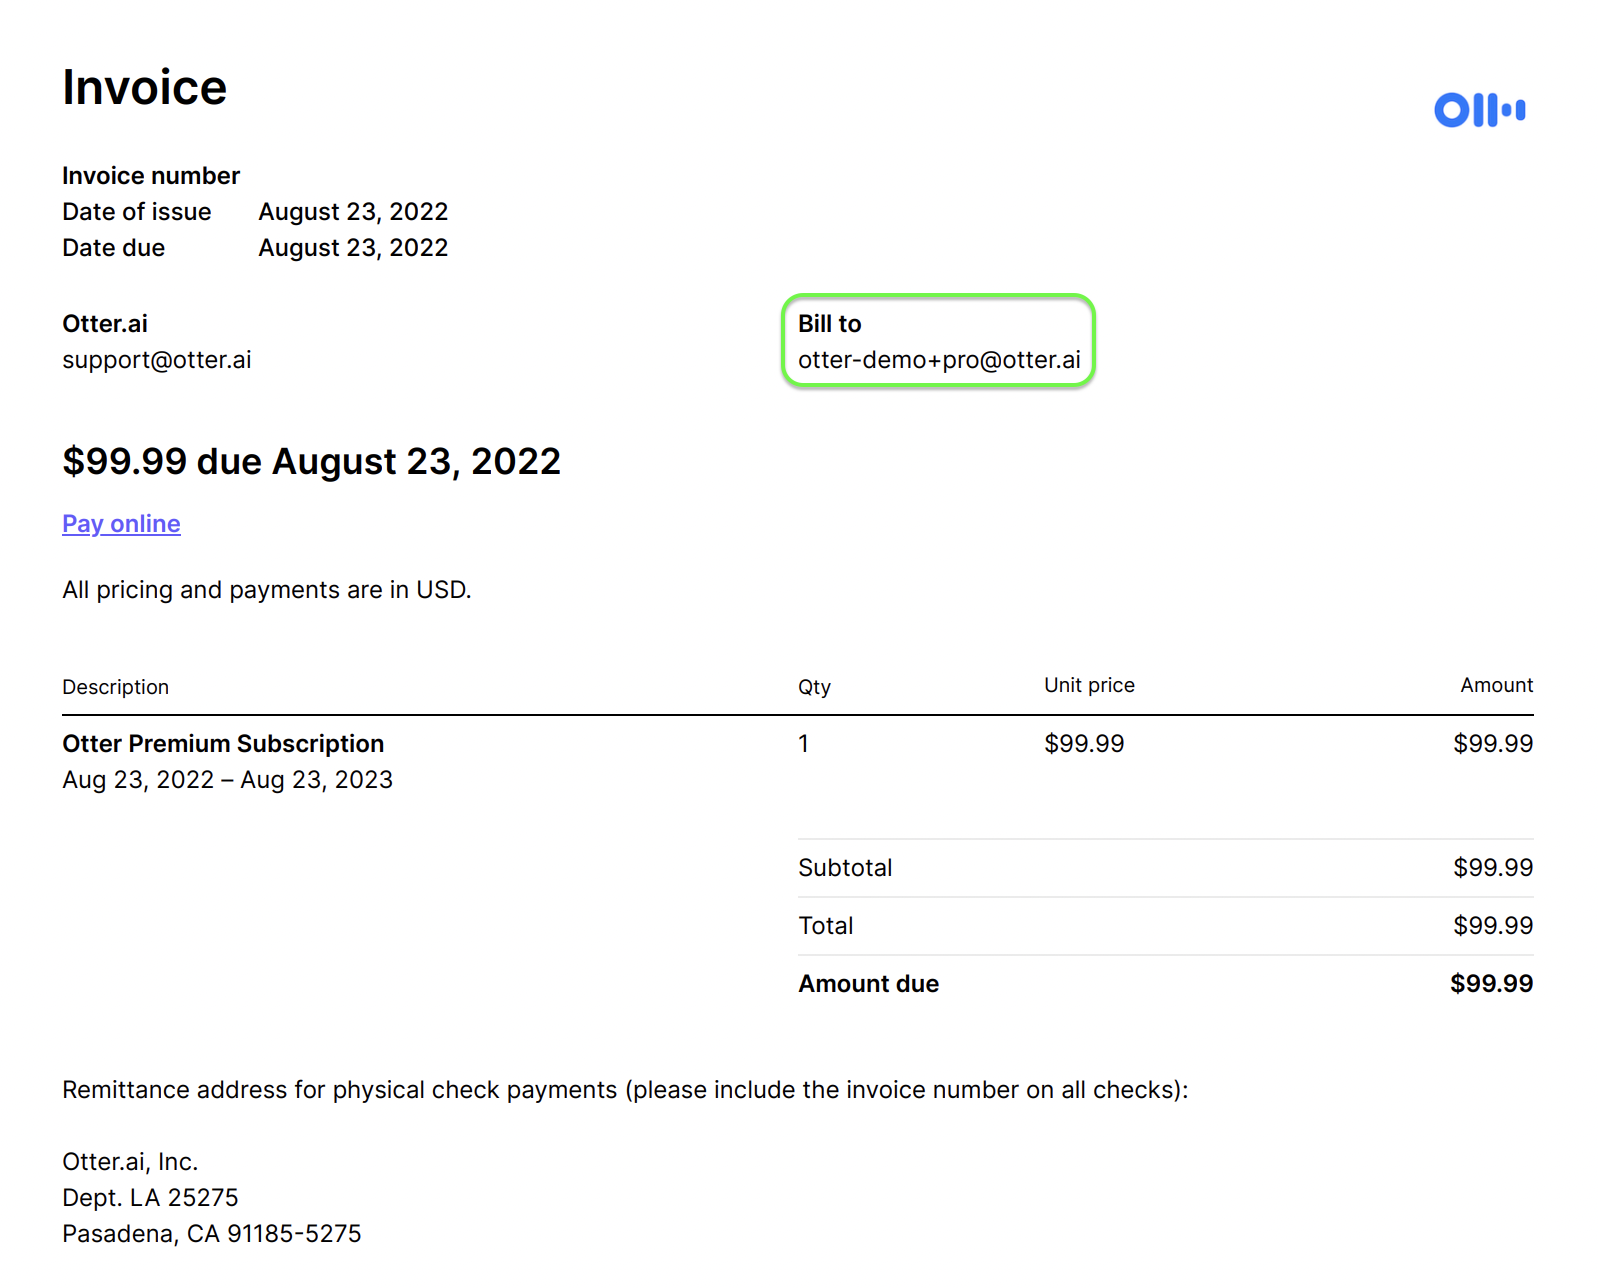Click the Date of issue value

tap(353, 212)
